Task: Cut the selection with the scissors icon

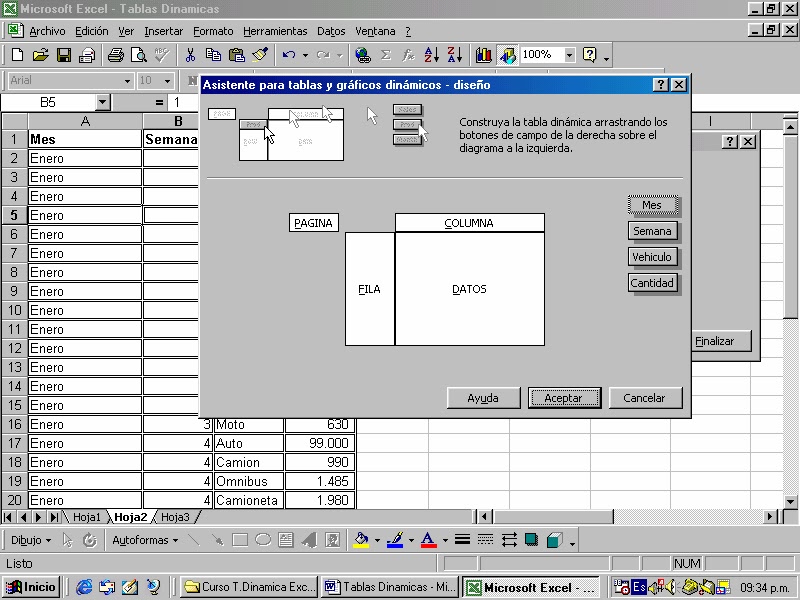Action: 190,55
